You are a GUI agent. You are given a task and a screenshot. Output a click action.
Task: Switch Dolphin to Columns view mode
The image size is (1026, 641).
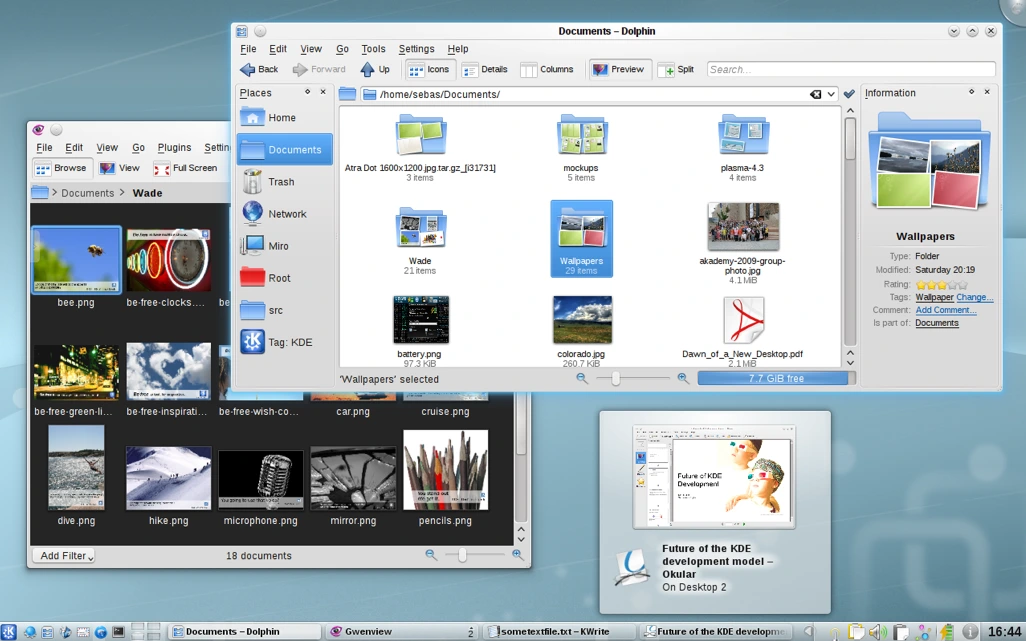click(547, 69)
